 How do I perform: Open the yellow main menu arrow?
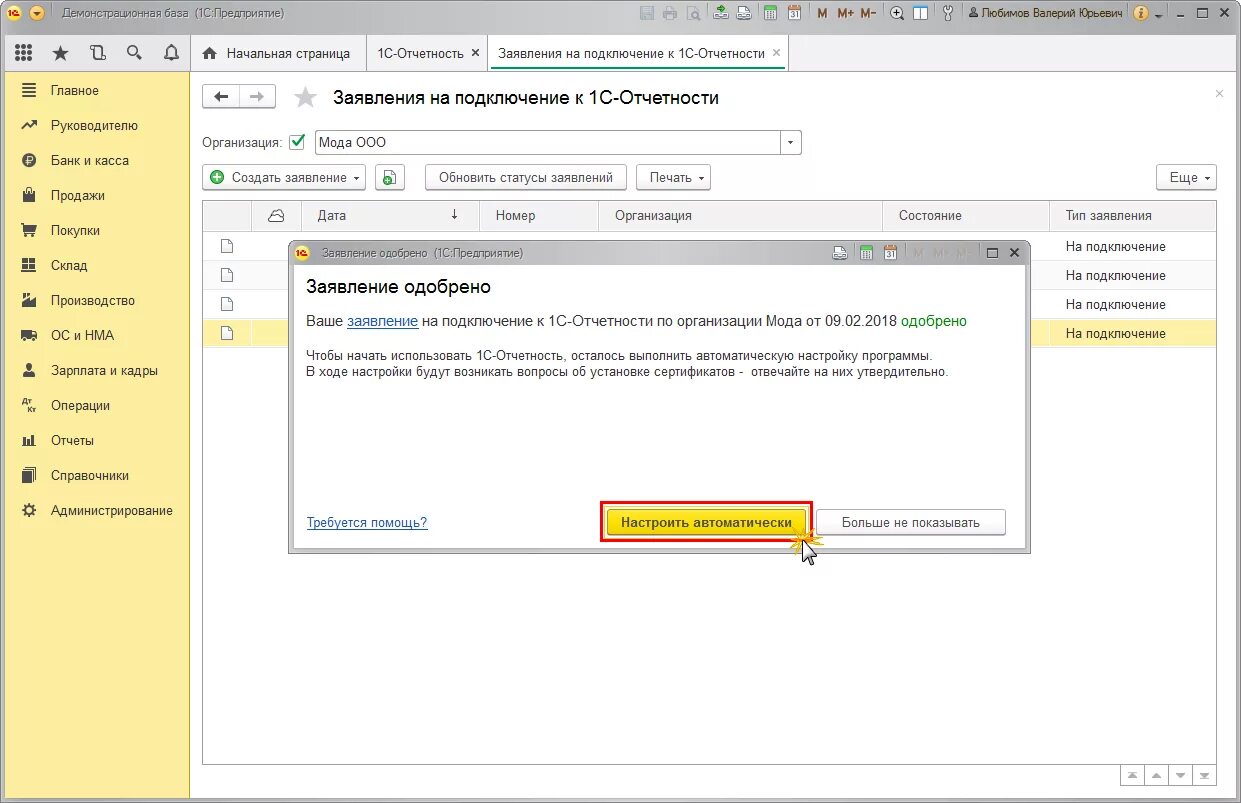click(x=37, y=13)
